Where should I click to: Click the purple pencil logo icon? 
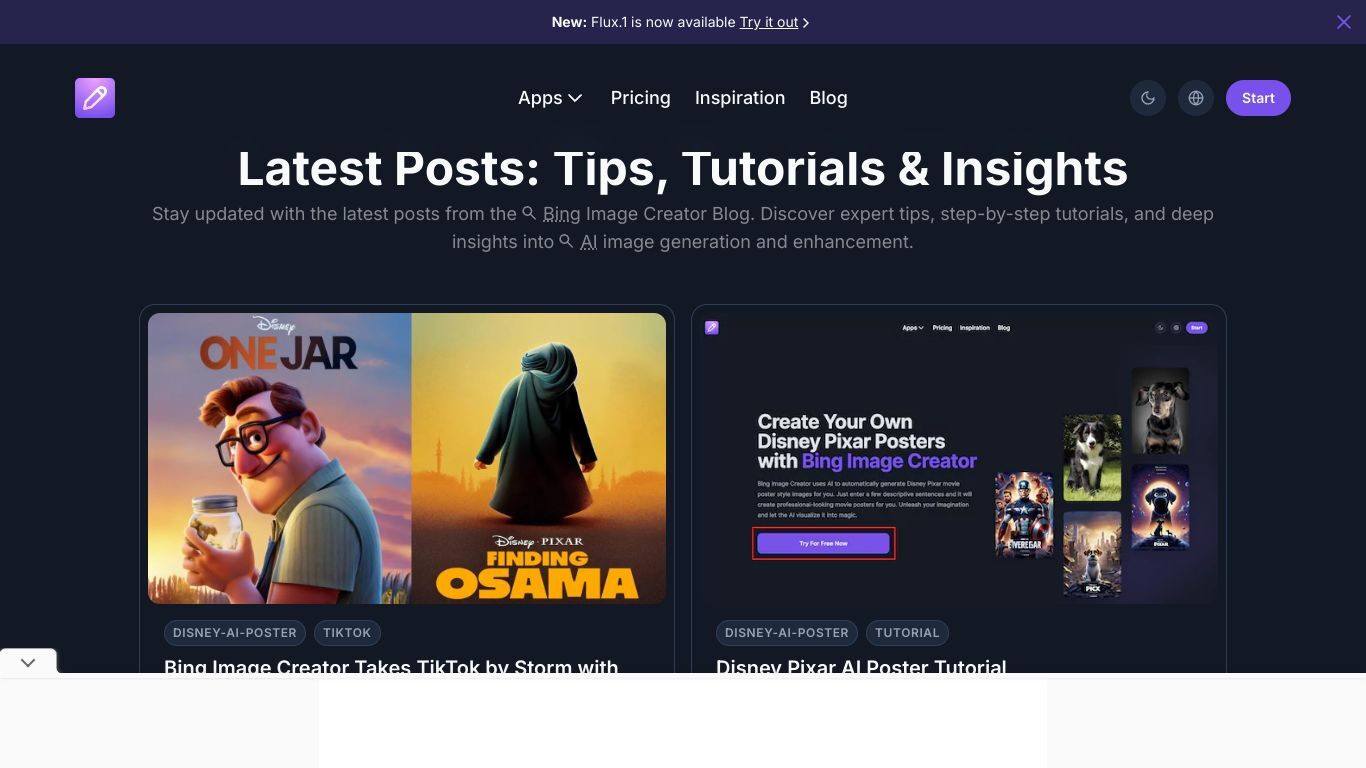pyautogui.click(x=95, y=98)
